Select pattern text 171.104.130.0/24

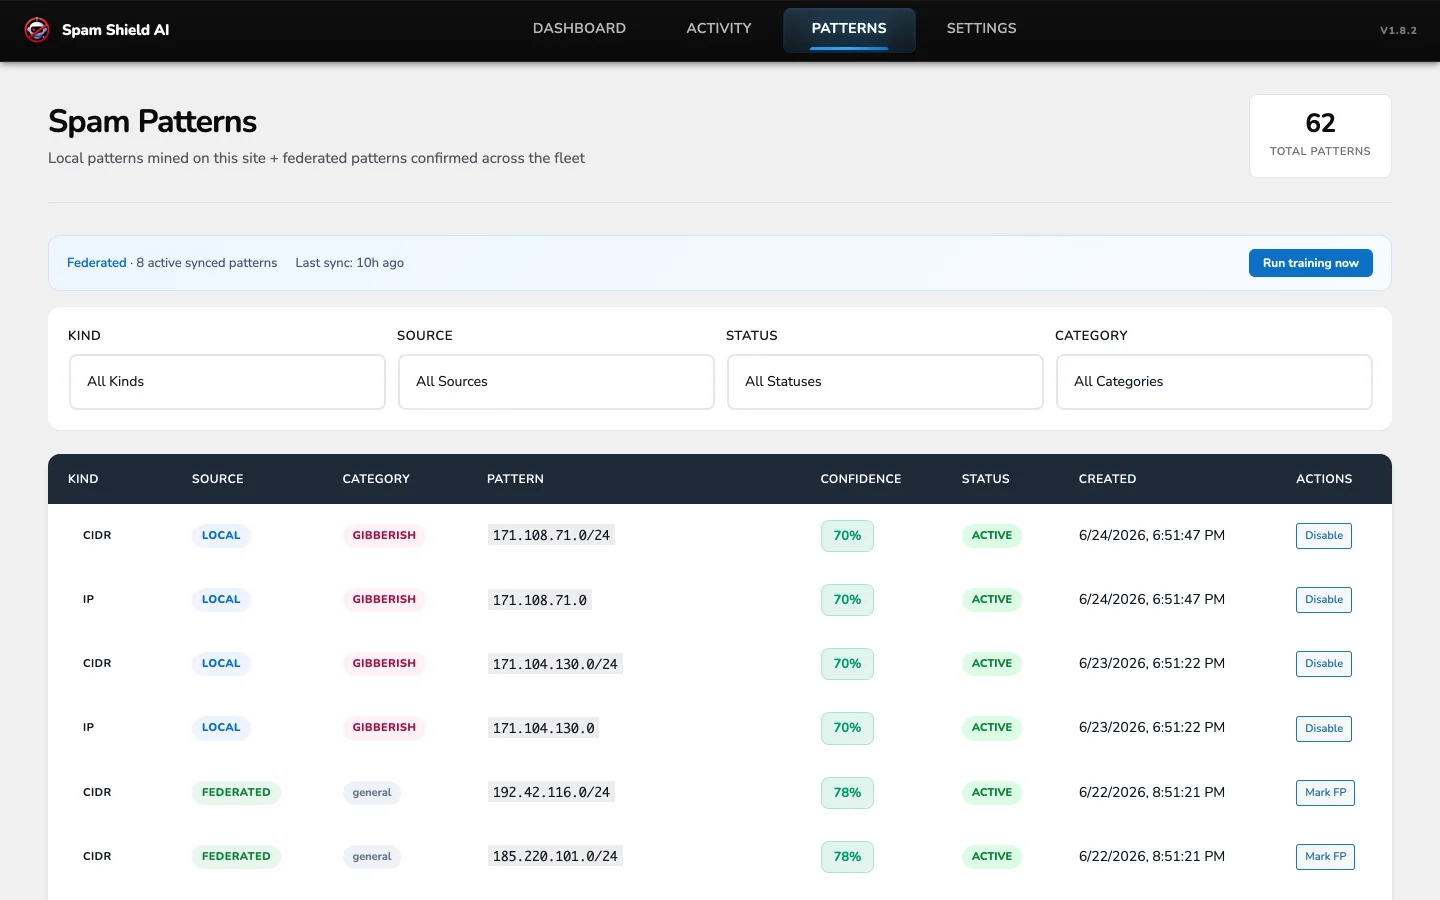(555, 664)
